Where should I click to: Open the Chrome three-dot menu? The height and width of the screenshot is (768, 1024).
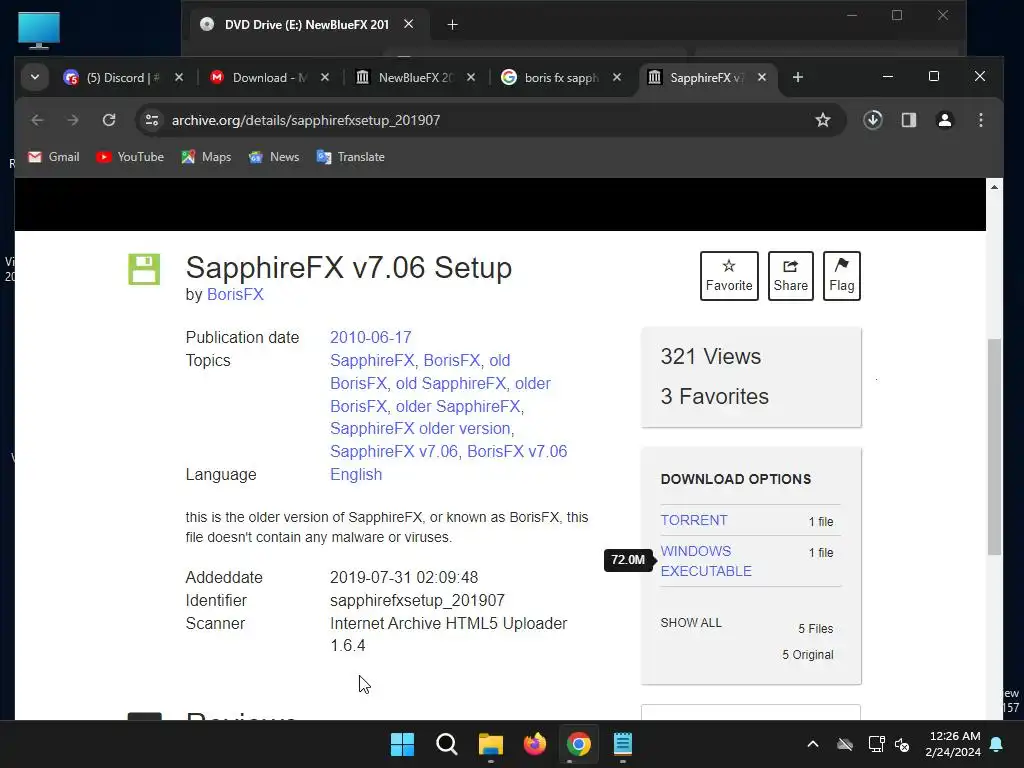coord(981,120)
